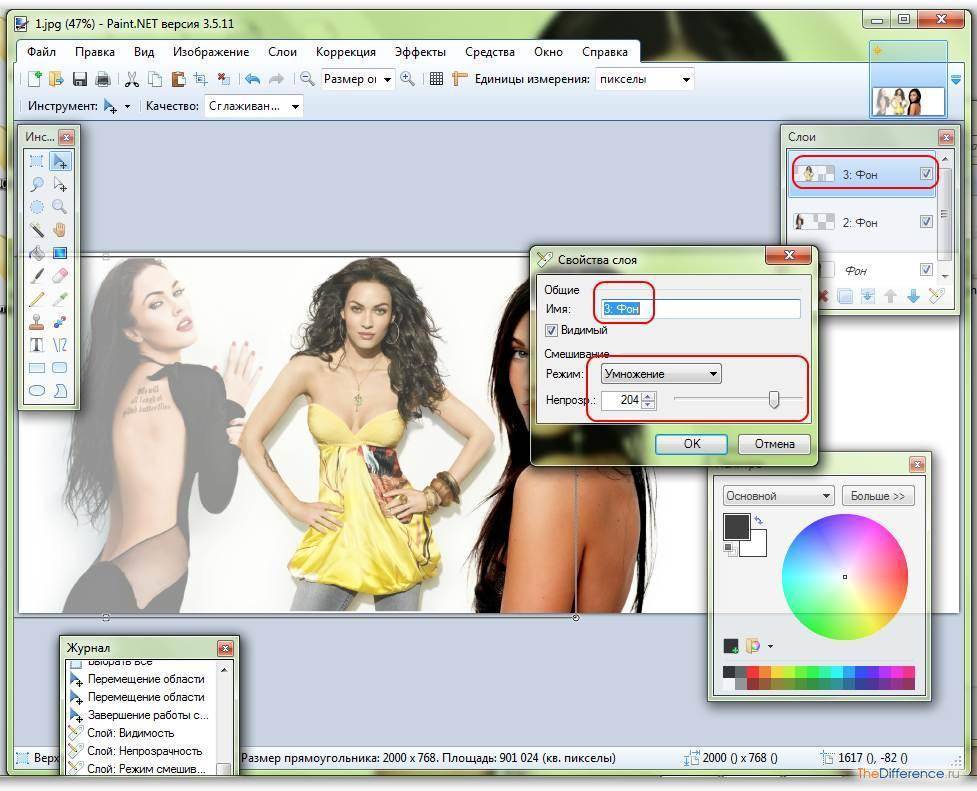This screenshot has height=791, width=977.
Task: Hide layer 2: Фон via checkbox
Action: point(926,222)
